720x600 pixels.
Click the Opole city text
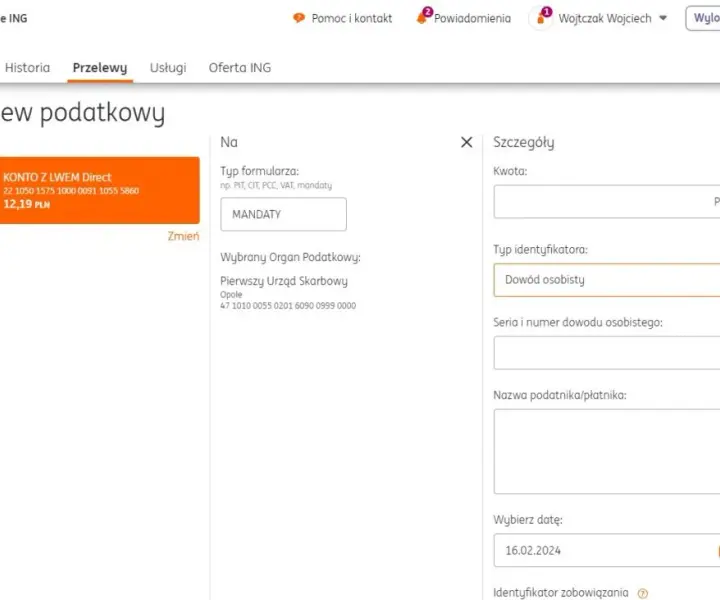pos(231,295)
